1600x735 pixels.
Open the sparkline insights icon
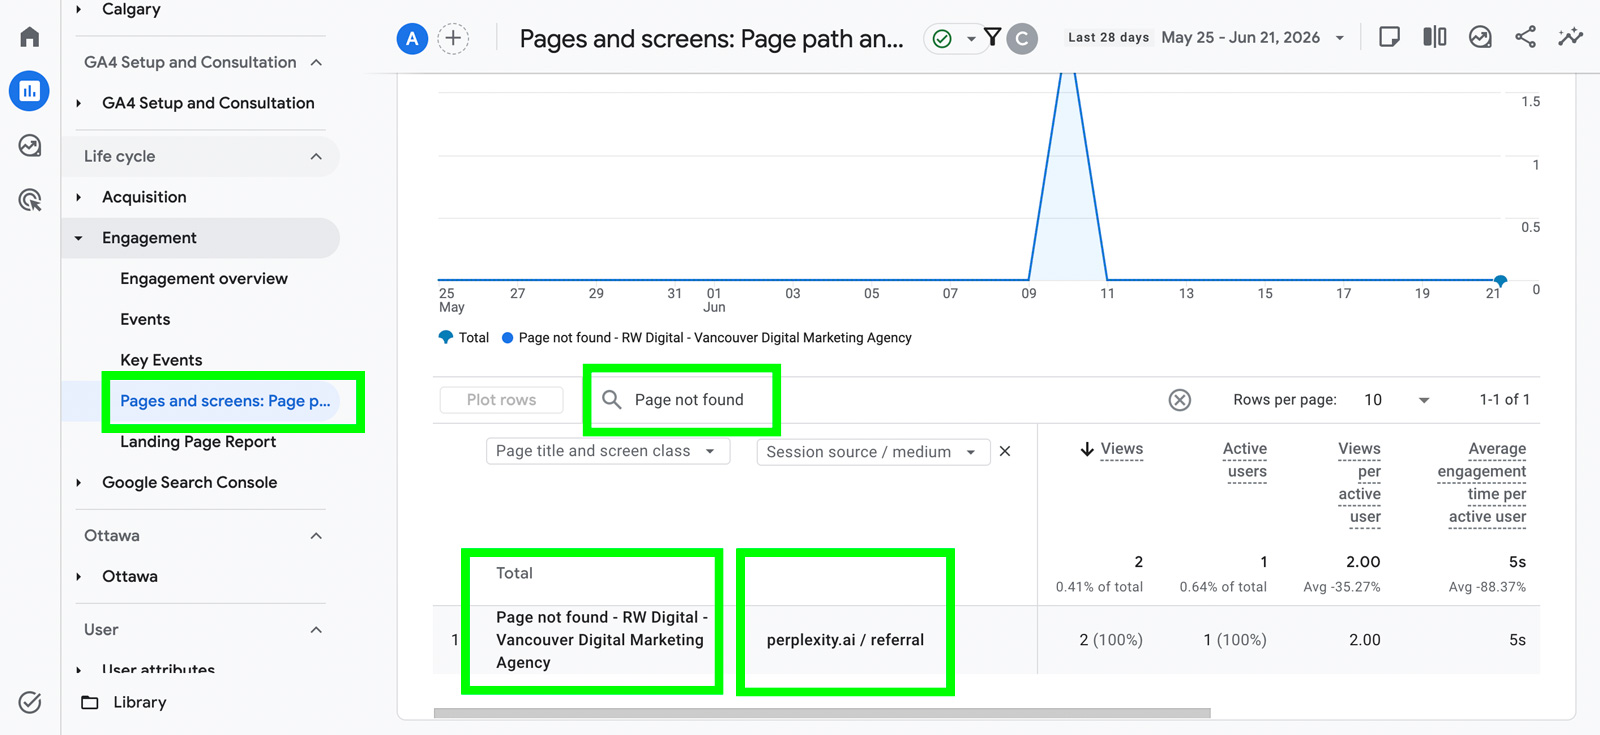click(1571, 37)
